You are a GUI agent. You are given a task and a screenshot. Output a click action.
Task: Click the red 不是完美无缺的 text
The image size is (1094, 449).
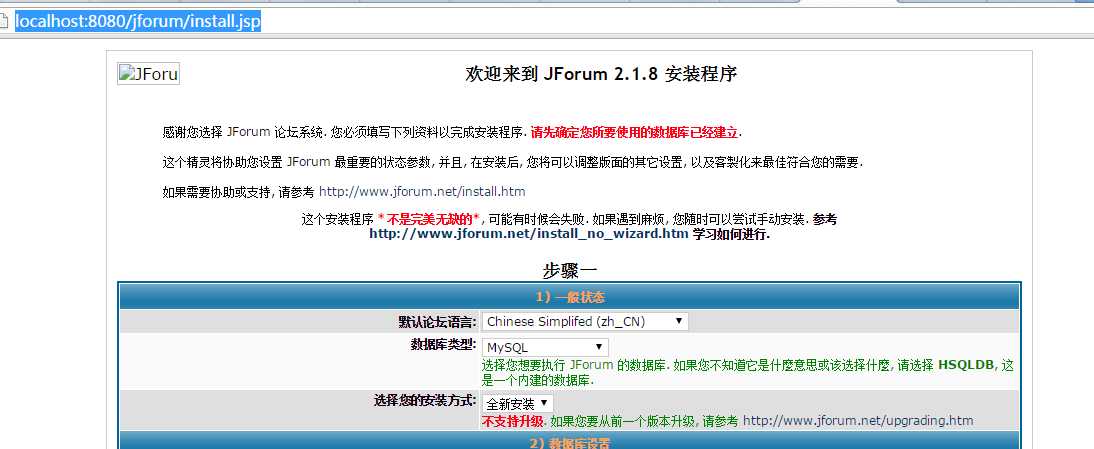pyautogui.click(x=428, y=219)
